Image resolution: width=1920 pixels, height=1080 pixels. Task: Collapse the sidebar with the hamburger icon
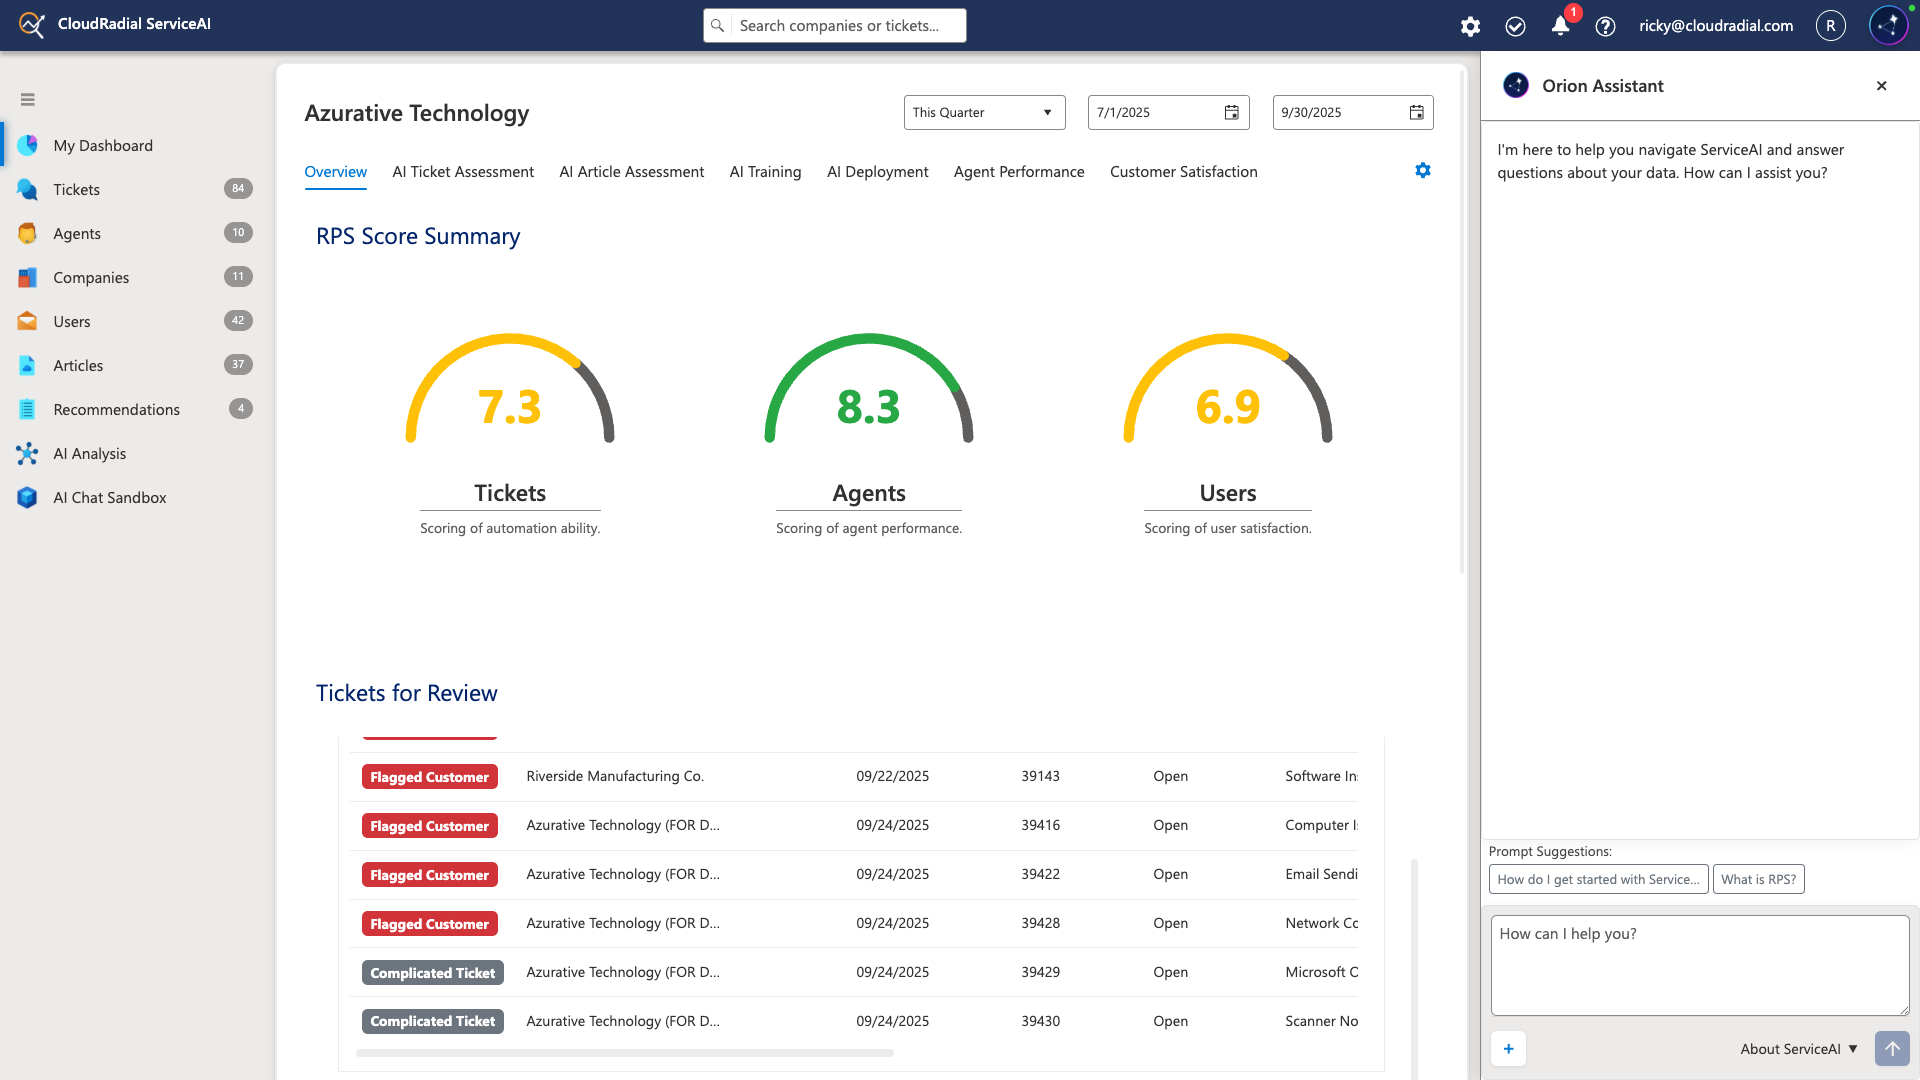point(27,99)
